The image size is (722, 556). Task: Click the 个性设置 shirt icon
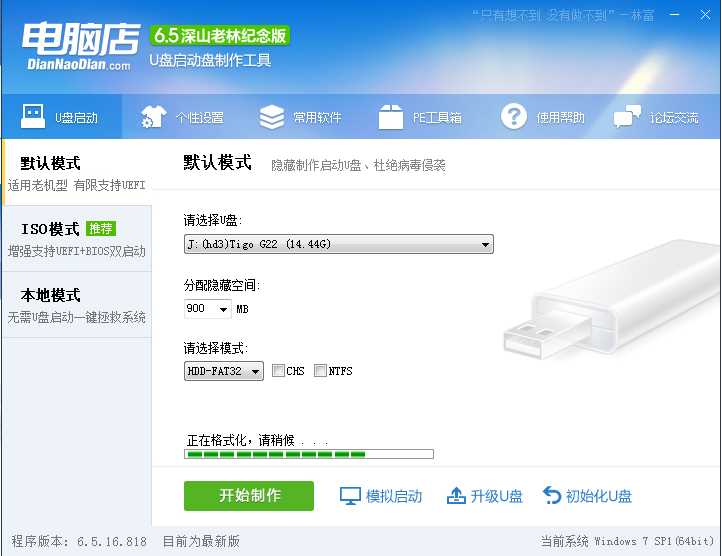coord(153,117)
